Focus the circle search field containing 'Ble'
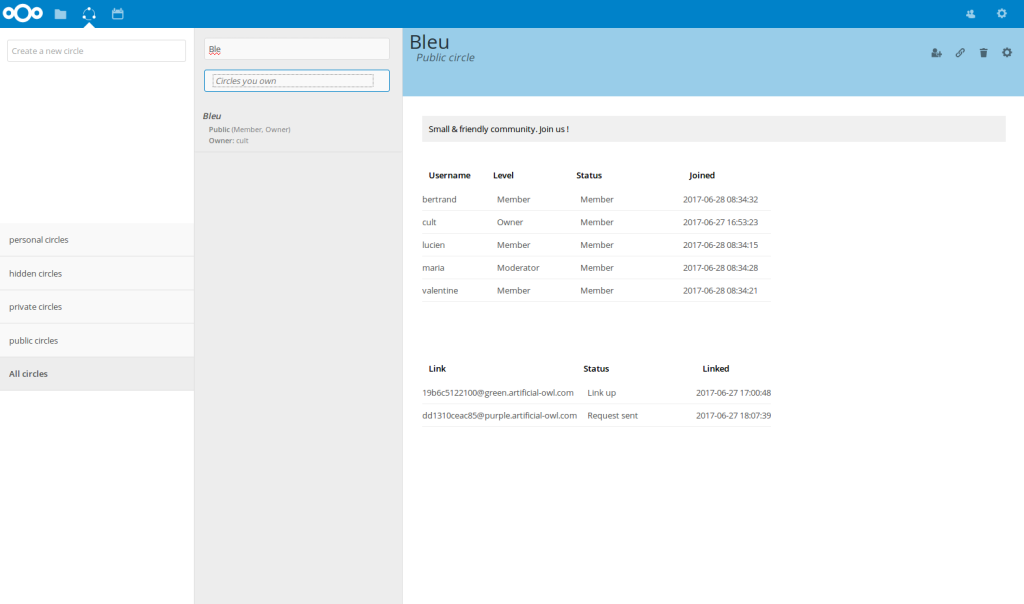 point(296,48)
